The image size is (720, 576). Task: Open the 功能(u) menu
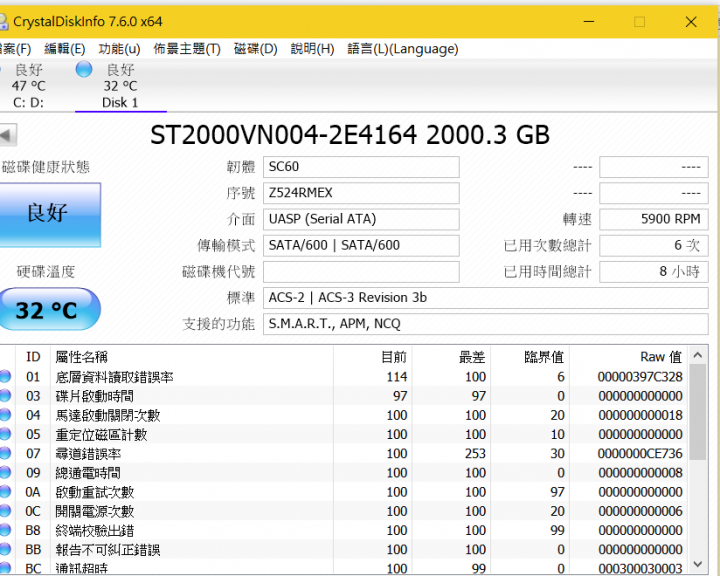coord(119,49)
